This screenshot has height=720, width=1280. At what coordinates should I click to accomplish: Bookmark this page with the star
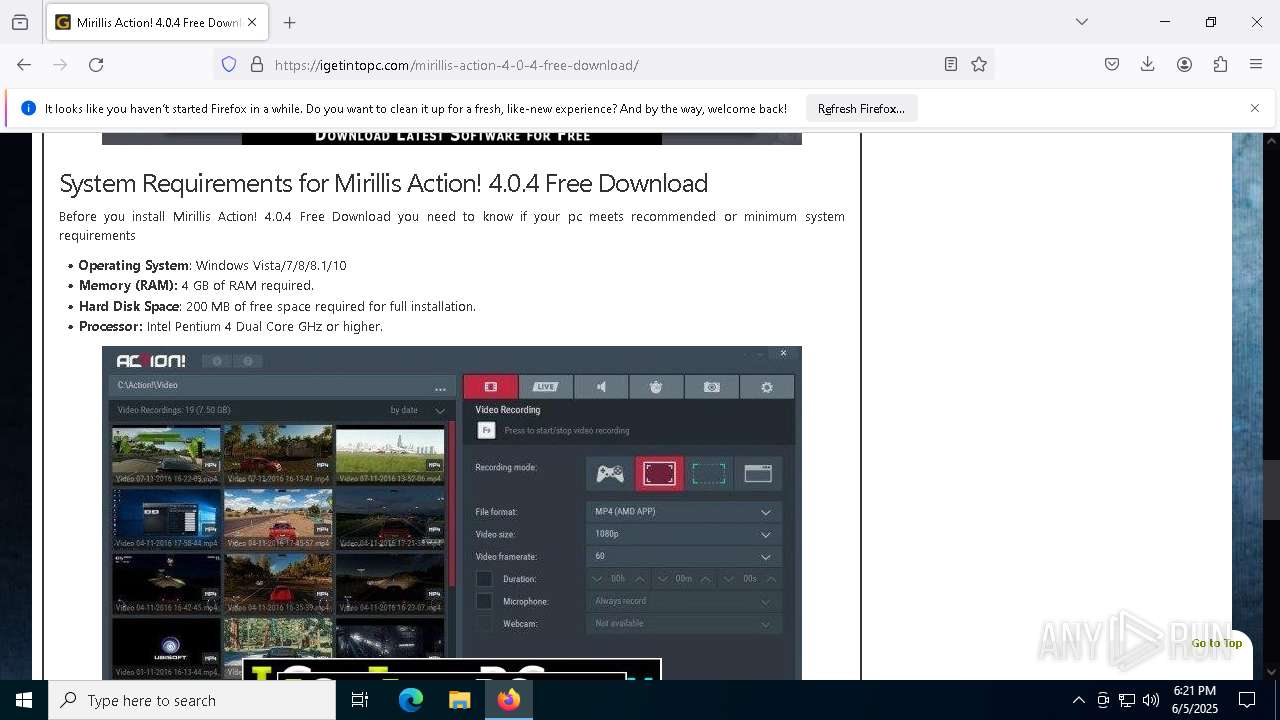pyautogui.click(x=979, y=64)
